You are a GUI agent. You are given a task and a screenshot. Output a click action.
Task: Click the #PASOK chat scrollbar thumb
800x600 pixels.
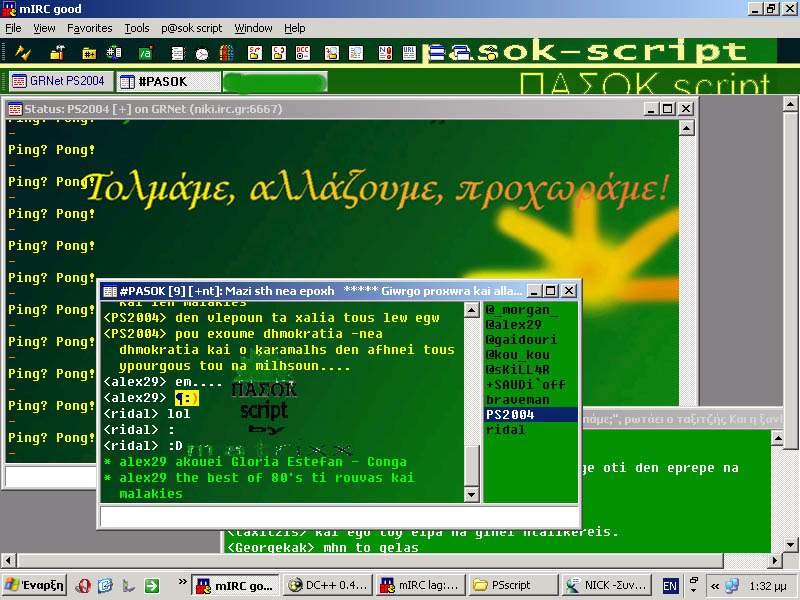[x=471, y=465]
